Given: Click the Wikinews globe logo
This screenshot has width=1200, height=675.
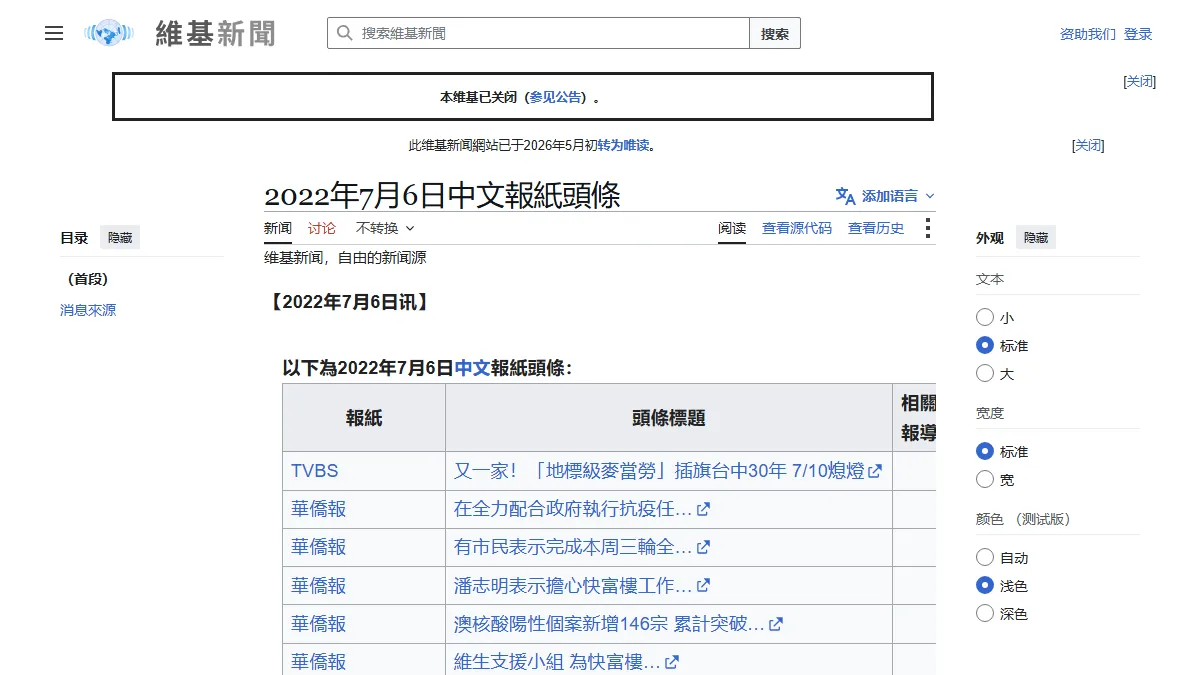Looking at the screenshot, I should [109, 33].
